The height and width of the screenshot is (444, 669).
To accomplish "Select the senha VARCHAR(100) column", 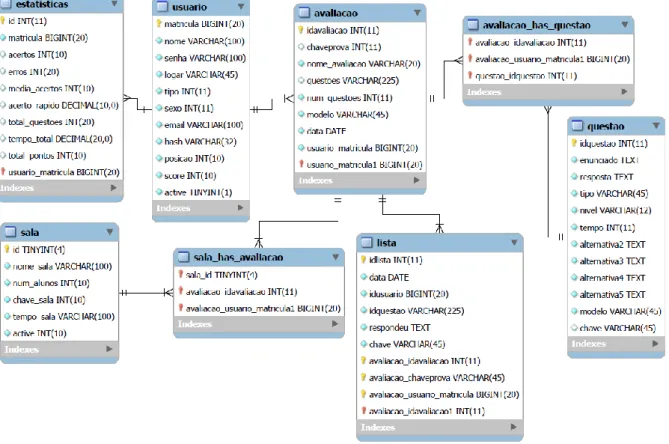I will pos(201,58).
